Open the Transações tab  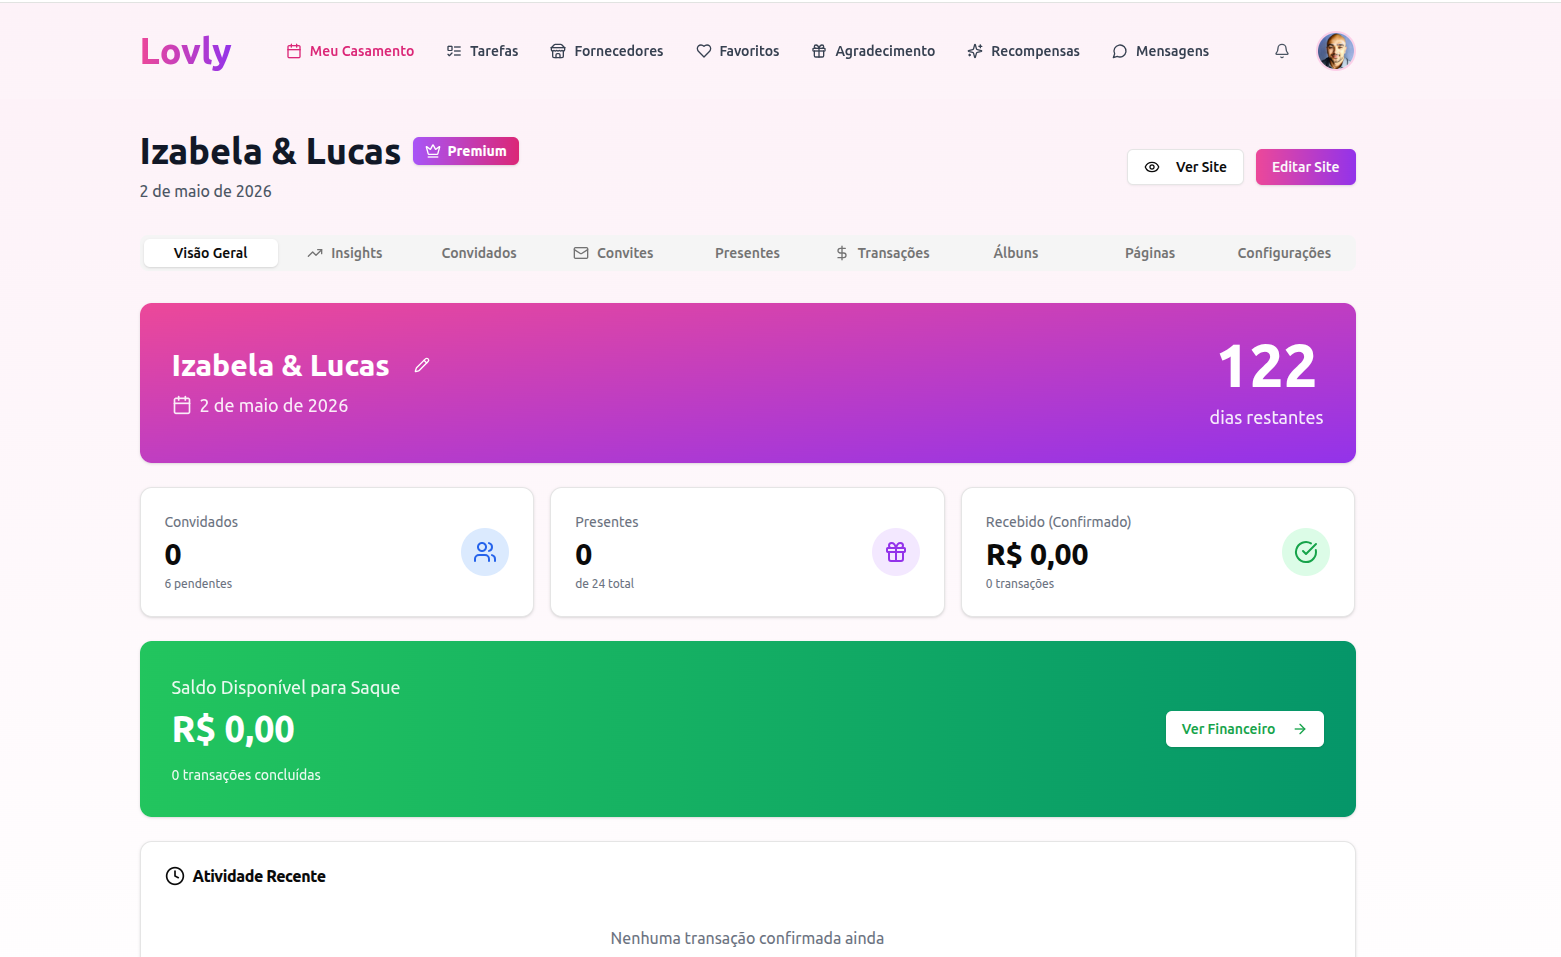pyautogui.click(x=883, y=253)
